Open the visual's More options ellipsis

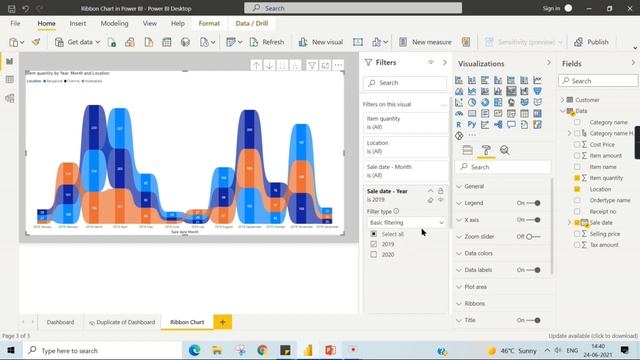coord(338,65)
